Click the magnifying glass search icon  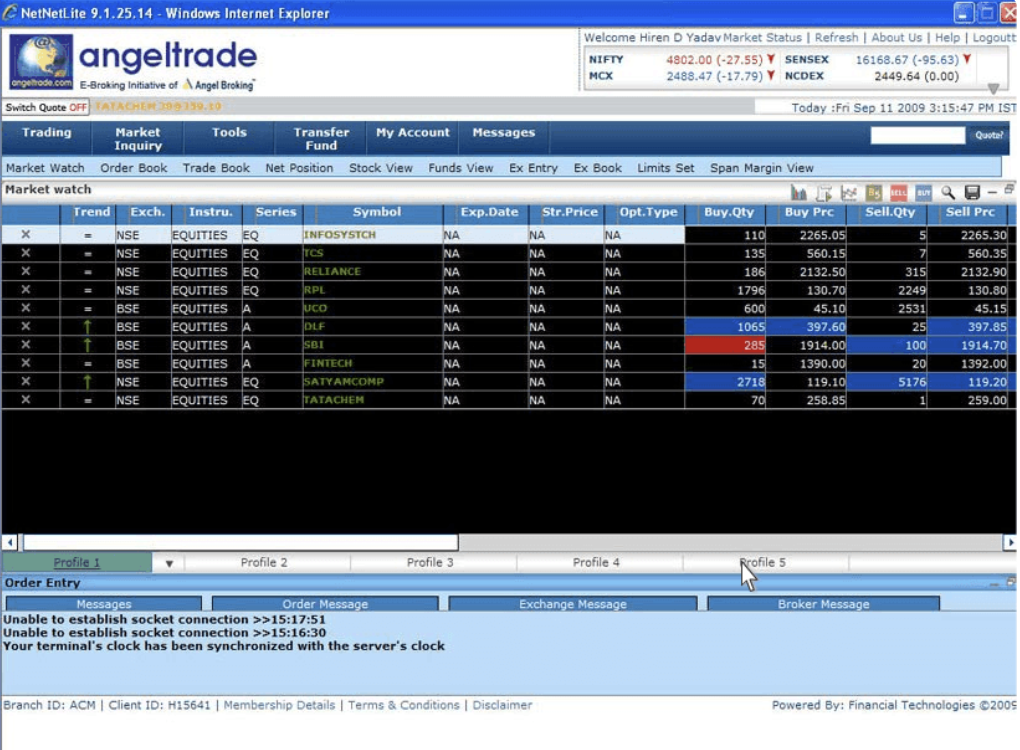pyautogui.click(x=947, y=192)
